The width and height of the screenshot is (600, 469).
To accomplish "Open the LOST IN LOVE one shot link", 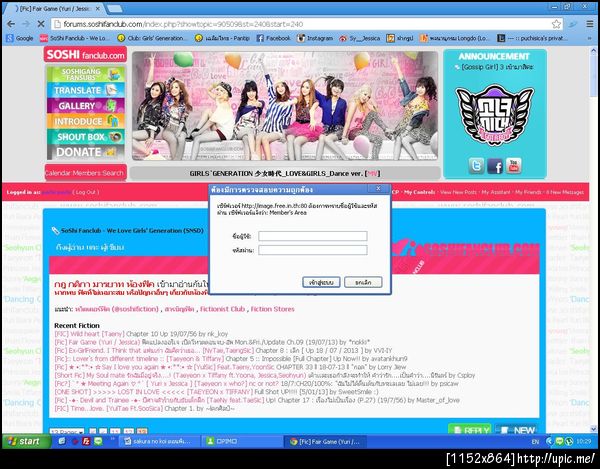I will (x=153, y=392).
